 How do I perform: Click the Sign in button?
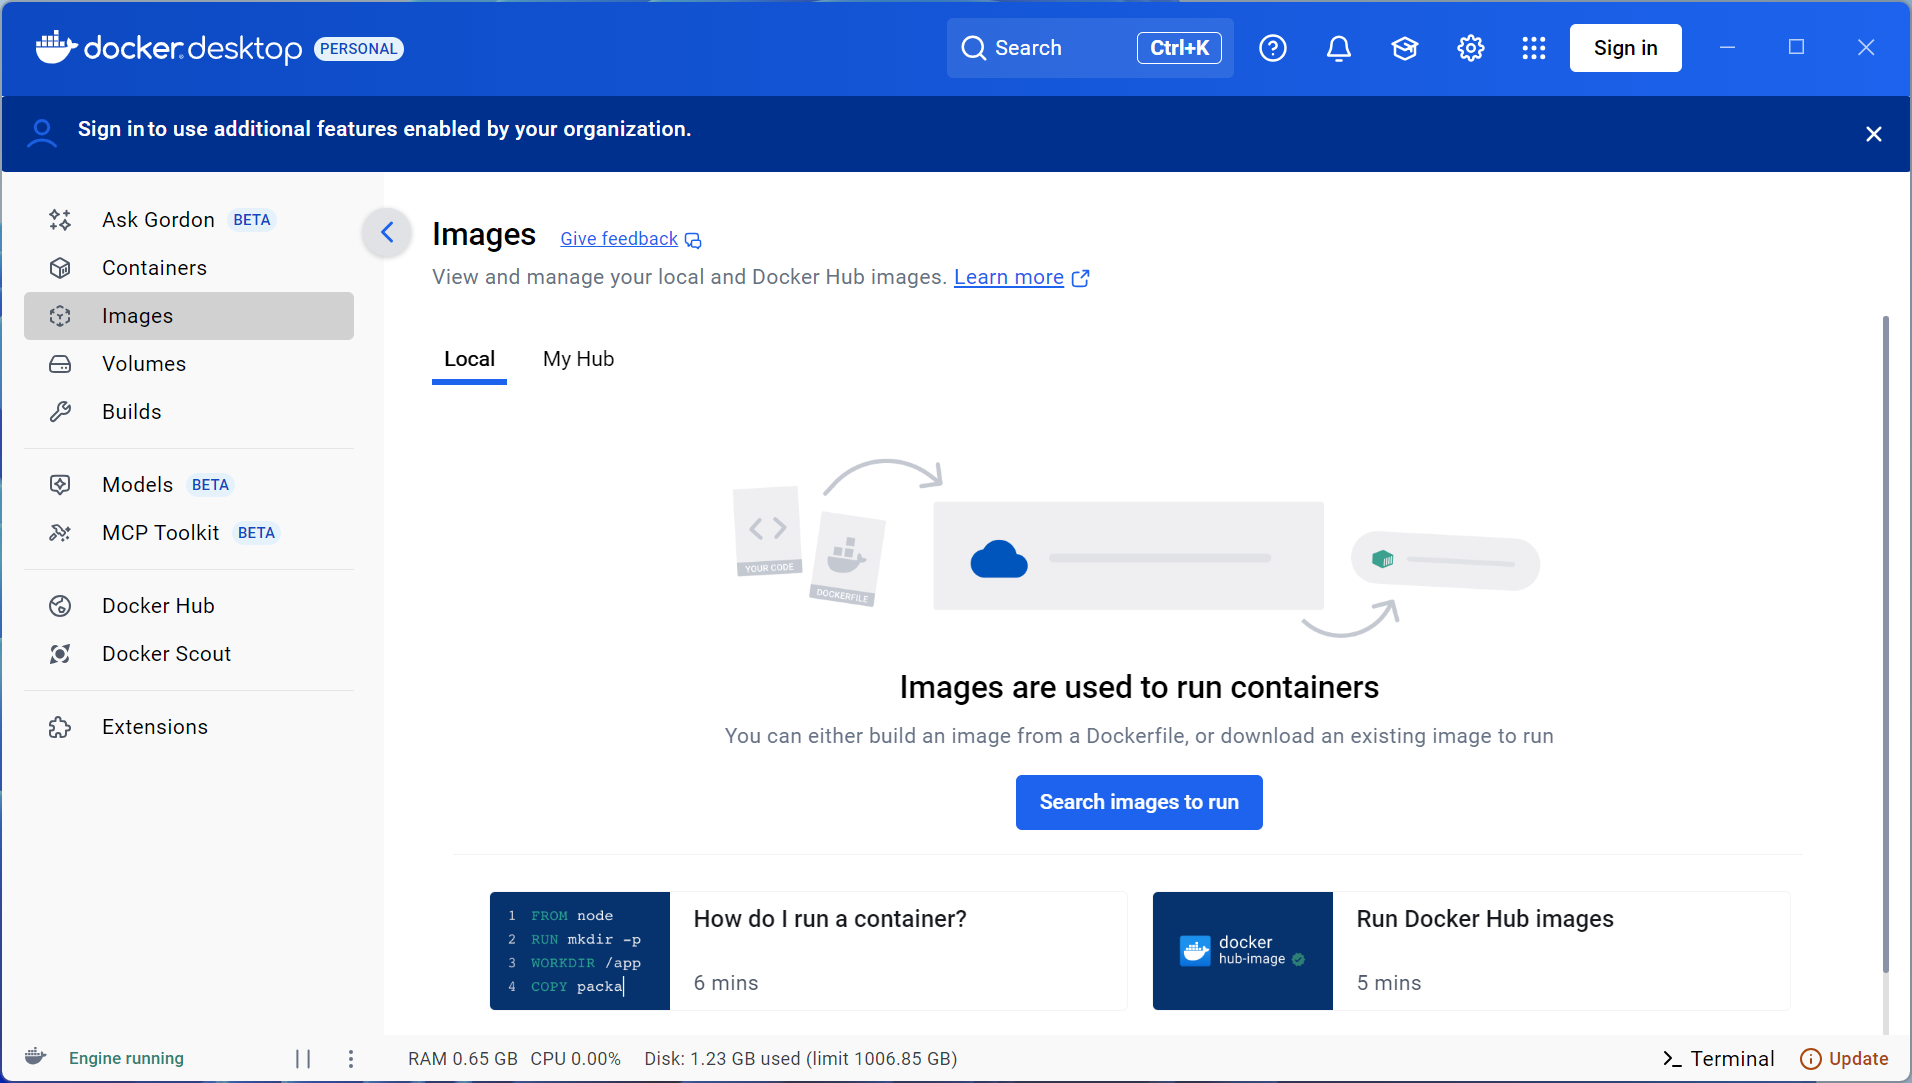(x=1625, y=48)
